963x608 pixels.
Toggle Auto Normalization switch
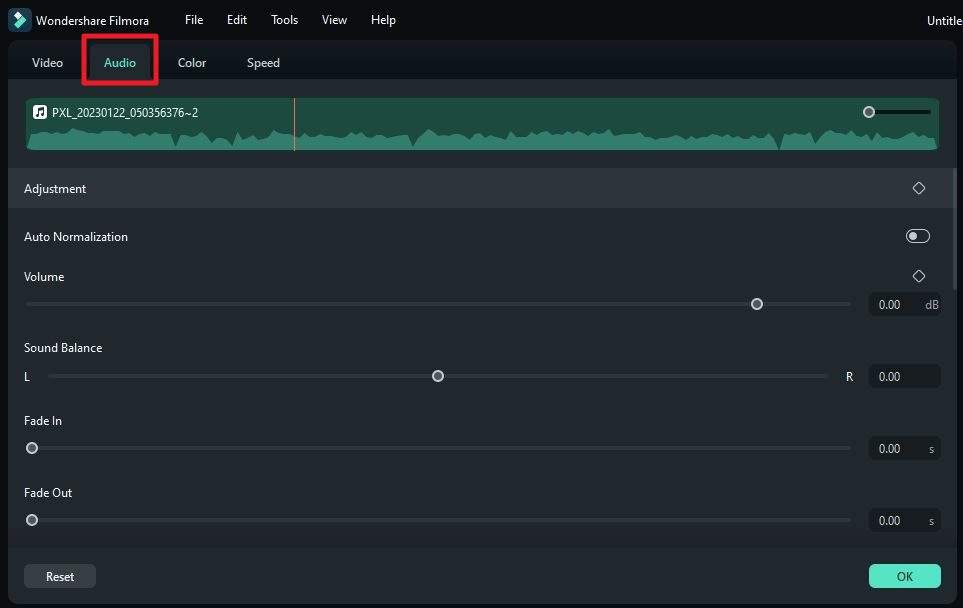coord(918,236)
